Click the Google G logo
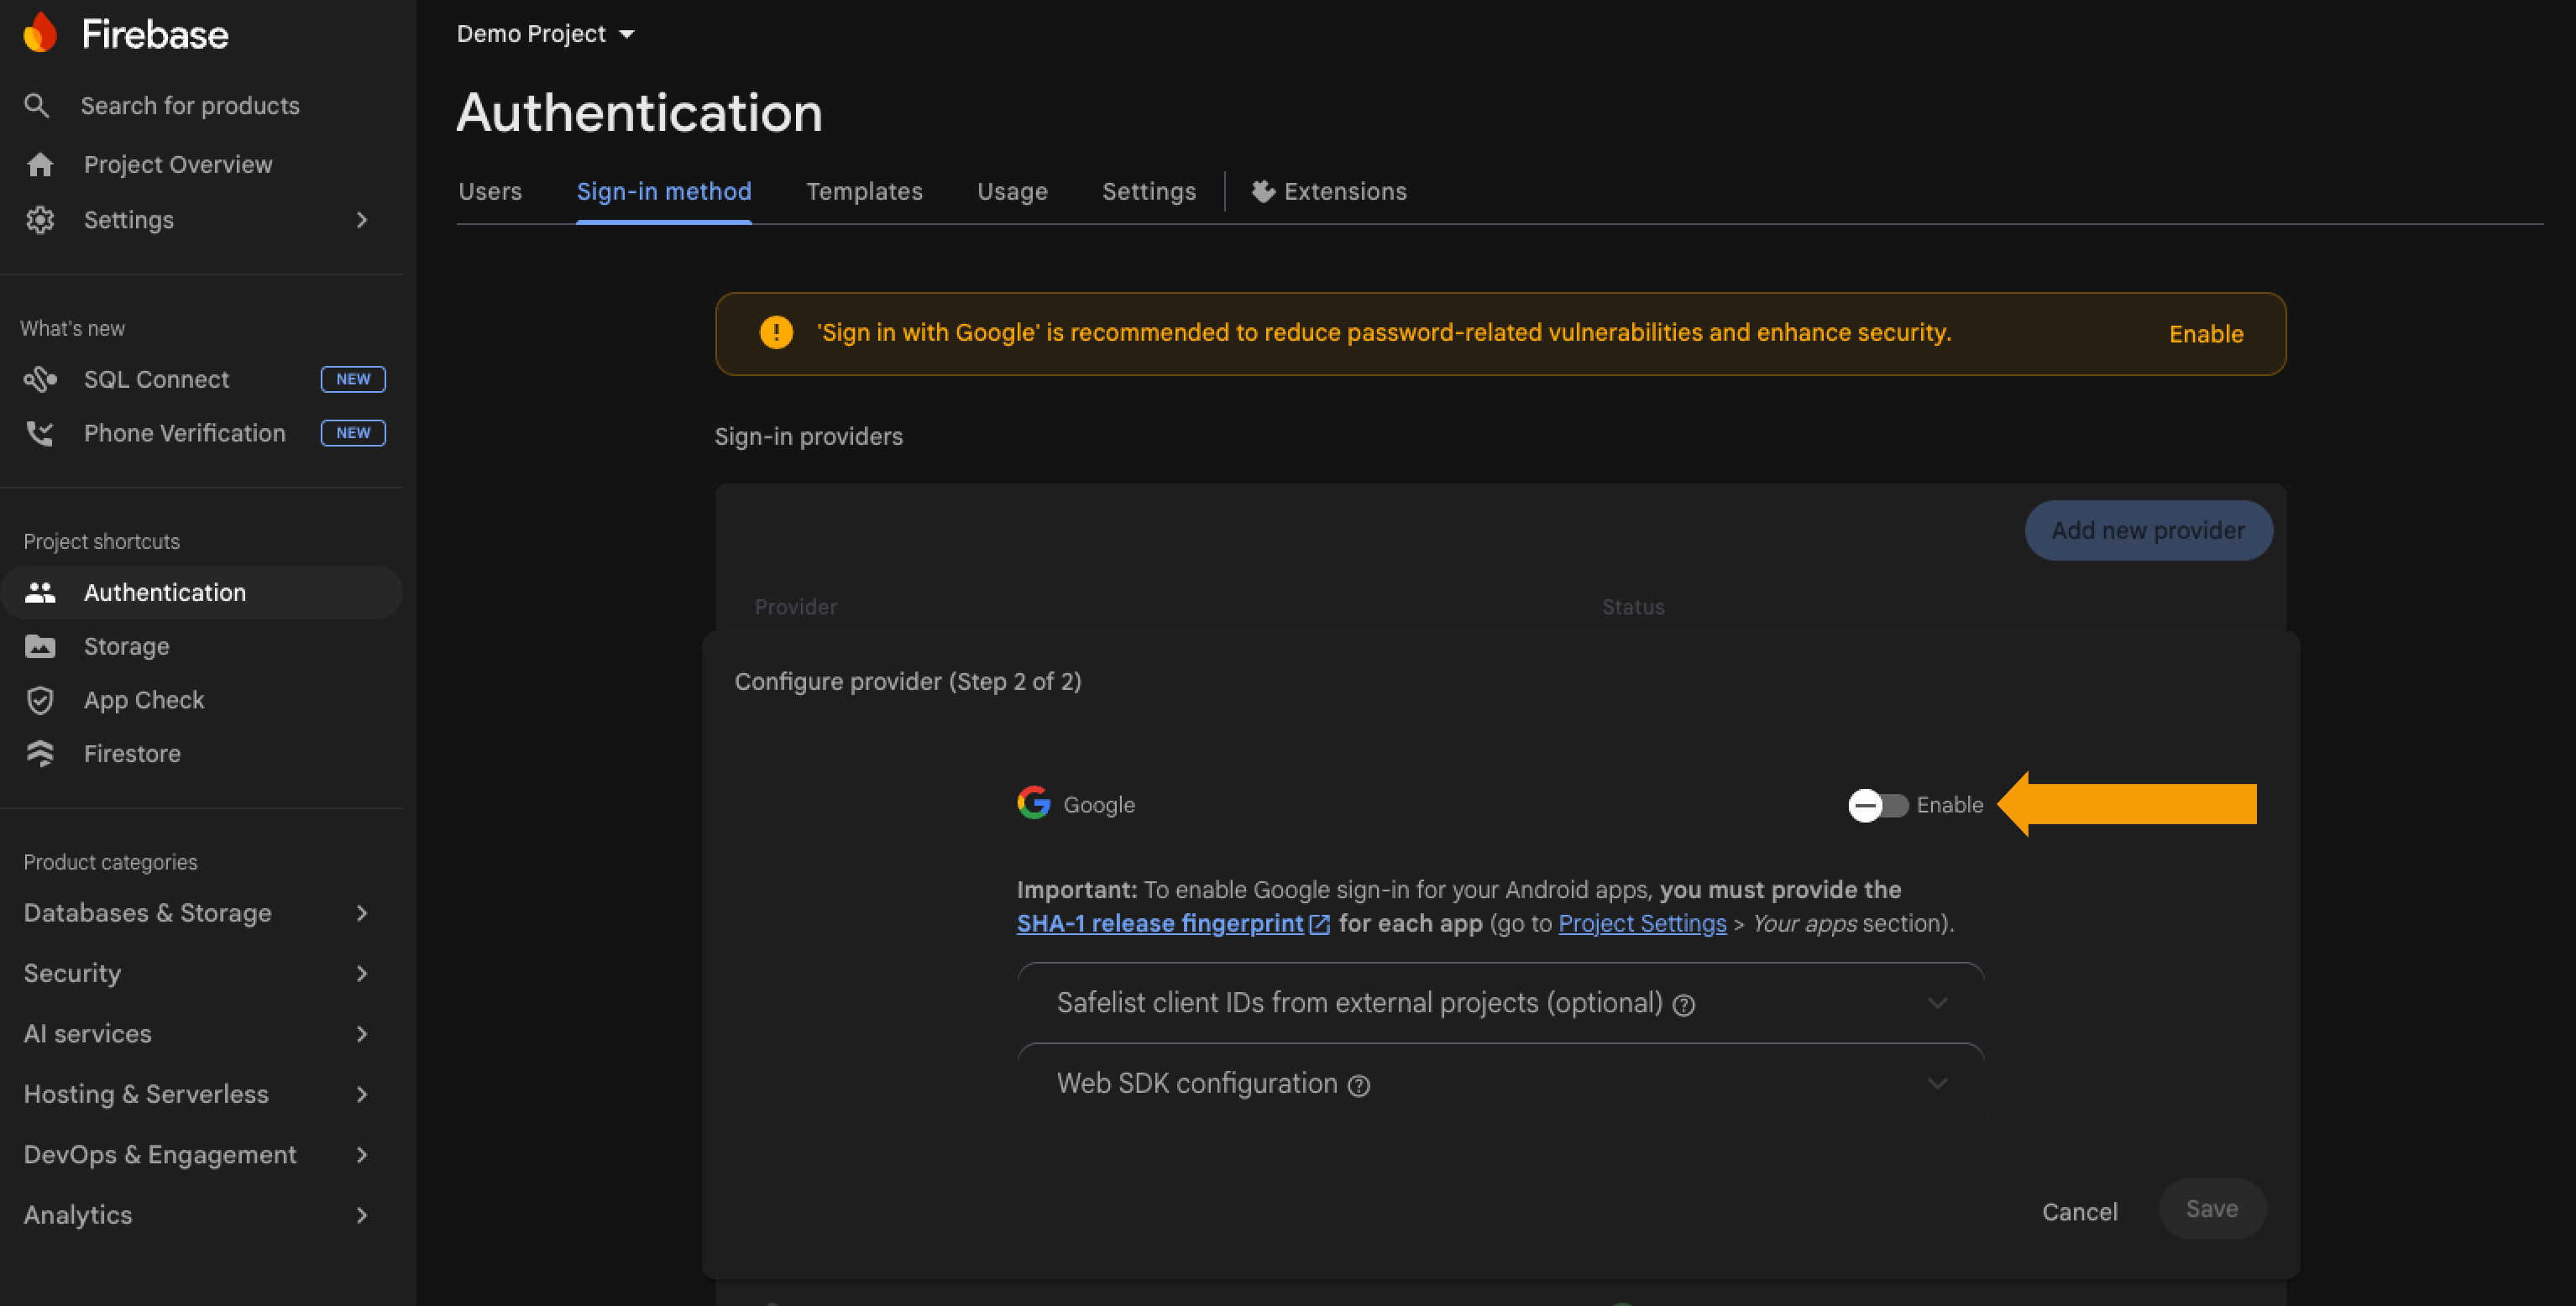The height and width of the screenshot is (1306, 2576). [1034, 802]
